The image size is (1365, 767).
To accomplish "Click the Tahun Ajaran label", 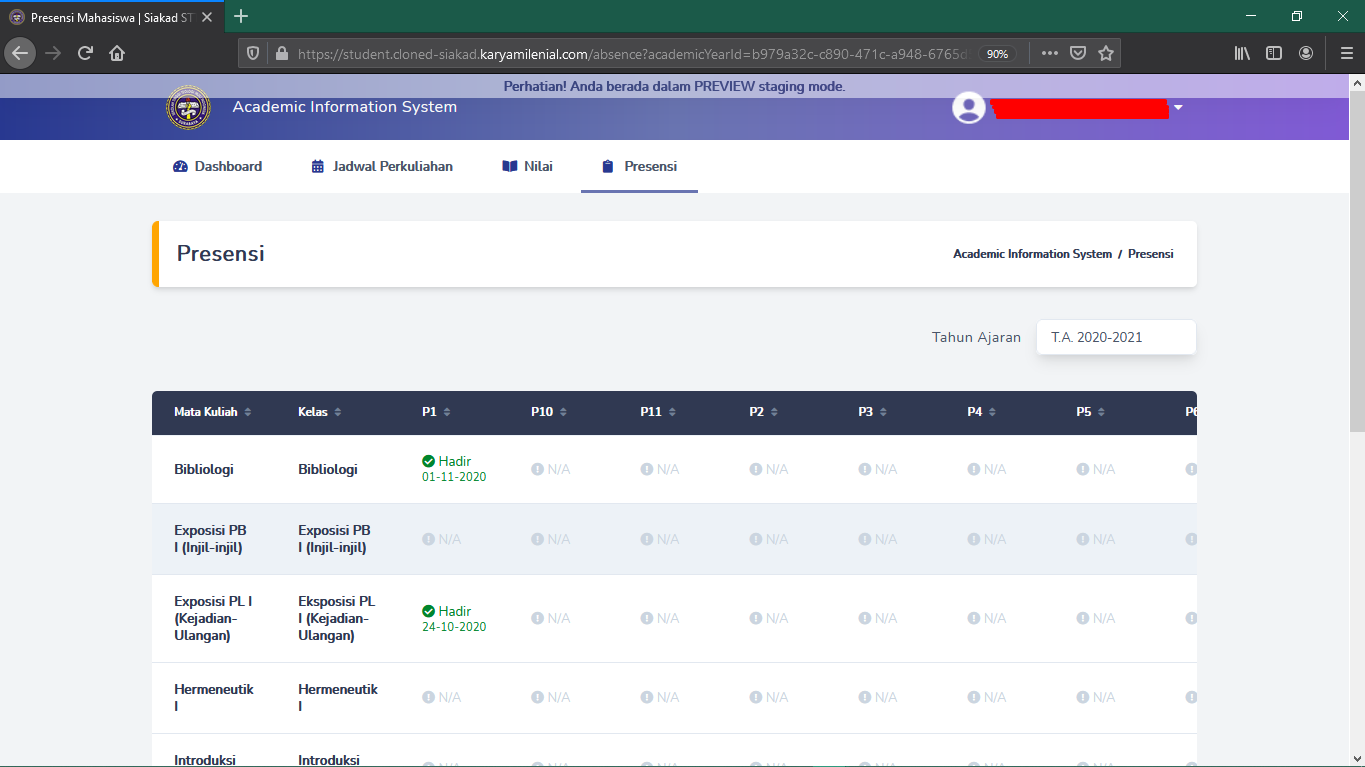I will click(976, 337).
